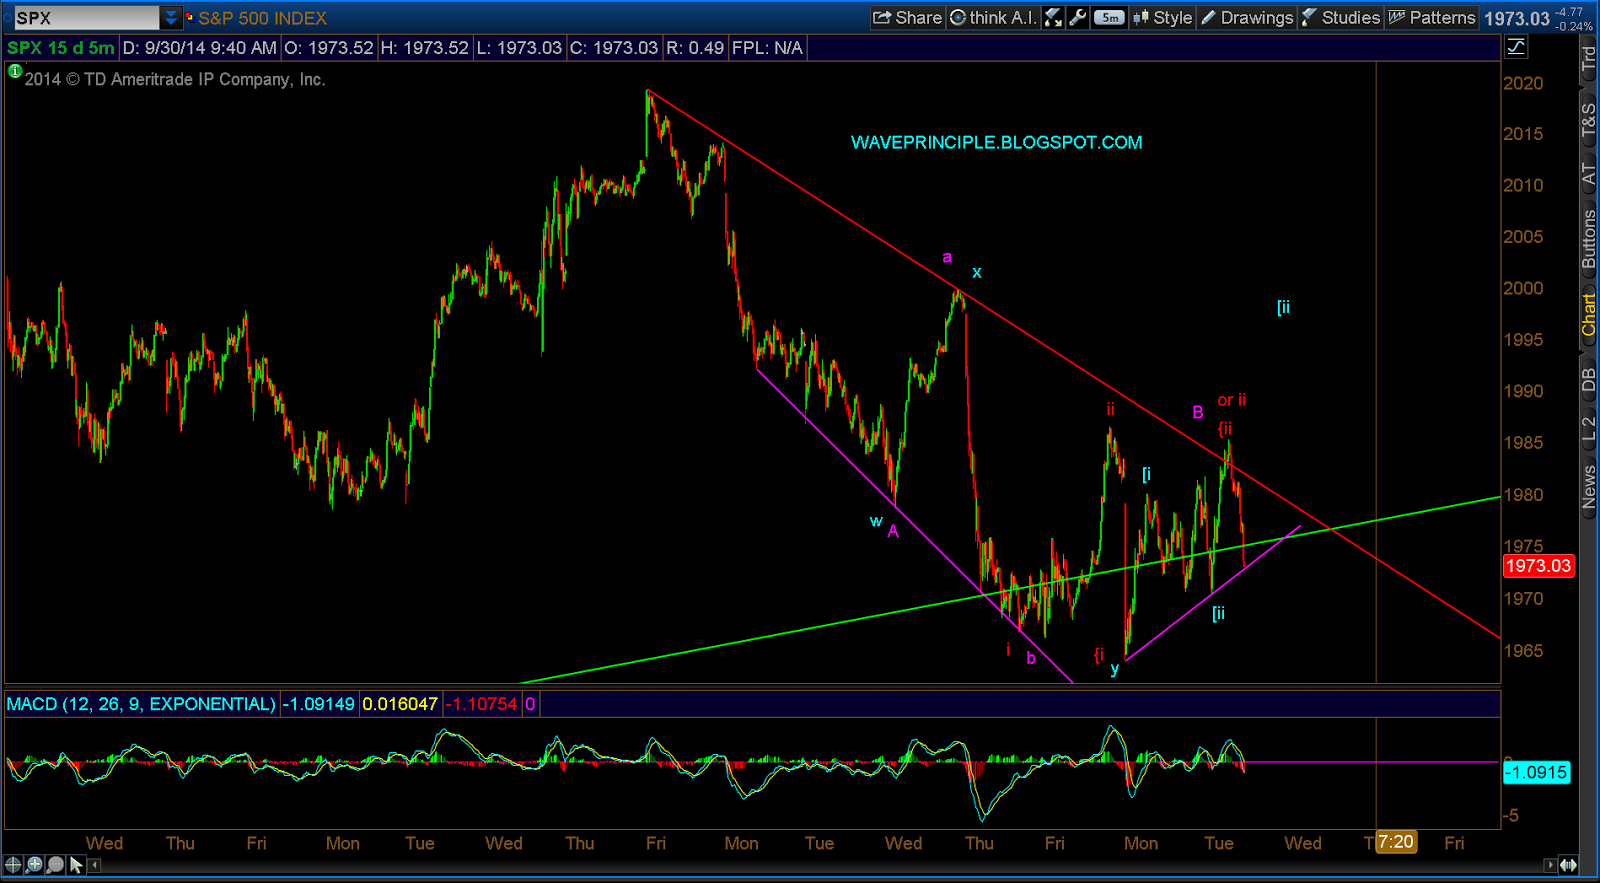Click the red marker icon beside S&P 500 INDEX
The height and width of the screenshot is (883, 1600).
click(x=189, y=17)
